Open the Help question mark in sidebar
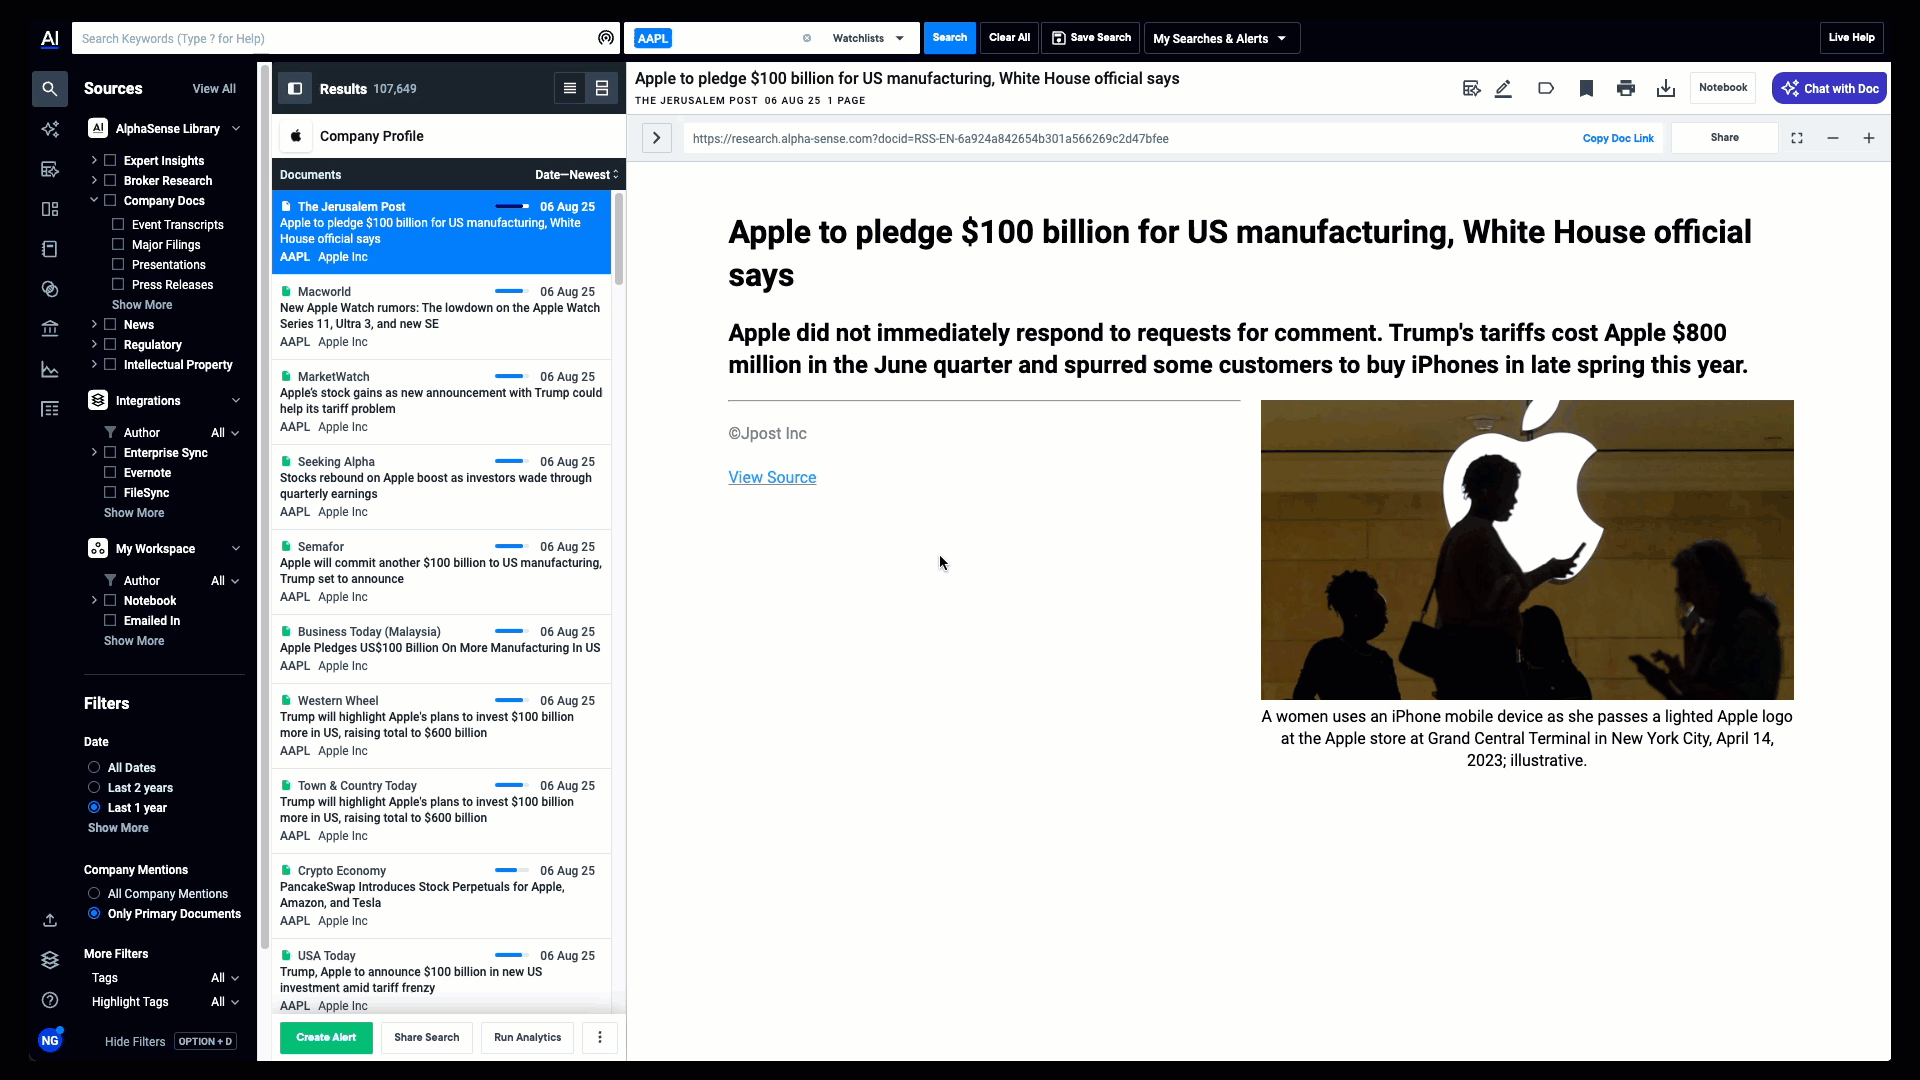The width and height of the screenshot is (1920, 1080). point(50,1000)
